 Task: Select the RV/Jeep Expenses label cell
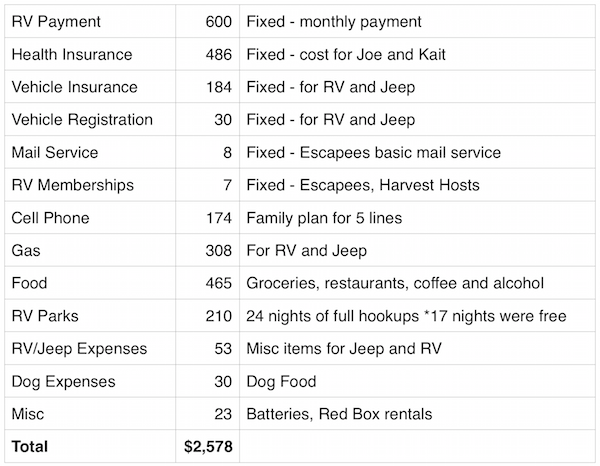pyautogui.click(x=90, y=349)
